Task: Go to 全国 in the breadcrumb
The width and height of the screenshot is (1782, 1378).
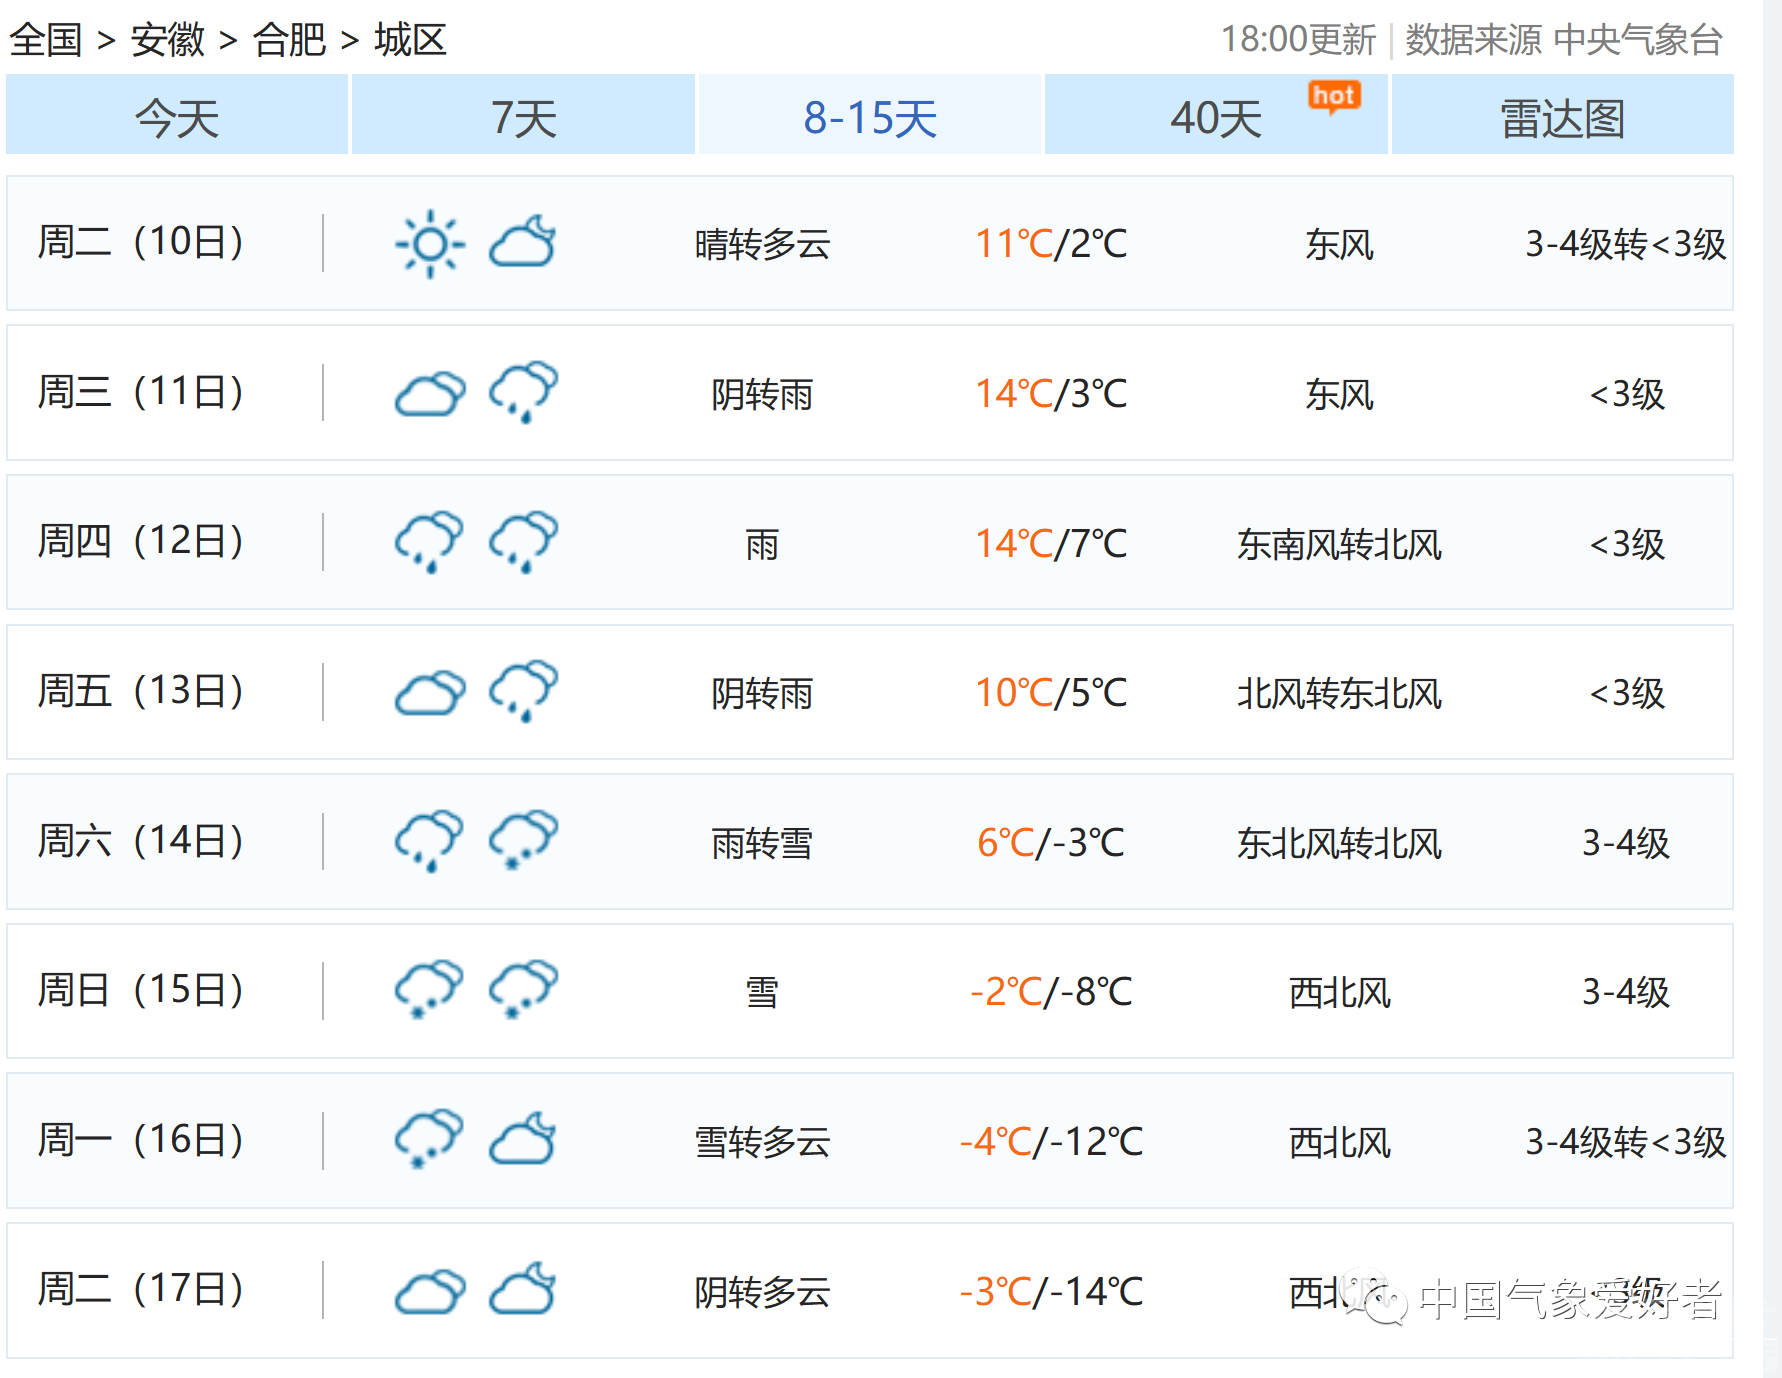Action: [x=46, y=40]
